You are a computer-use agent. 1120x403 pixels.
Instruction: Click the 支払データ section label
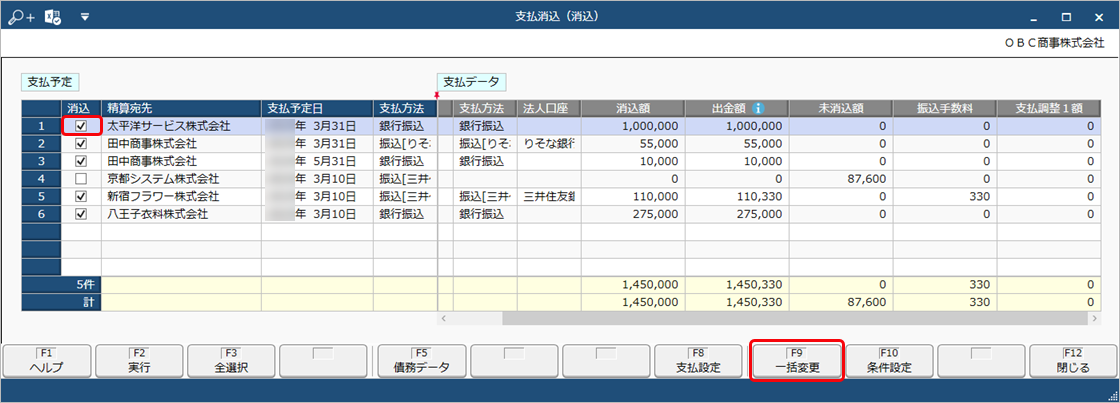click(471, 81)
